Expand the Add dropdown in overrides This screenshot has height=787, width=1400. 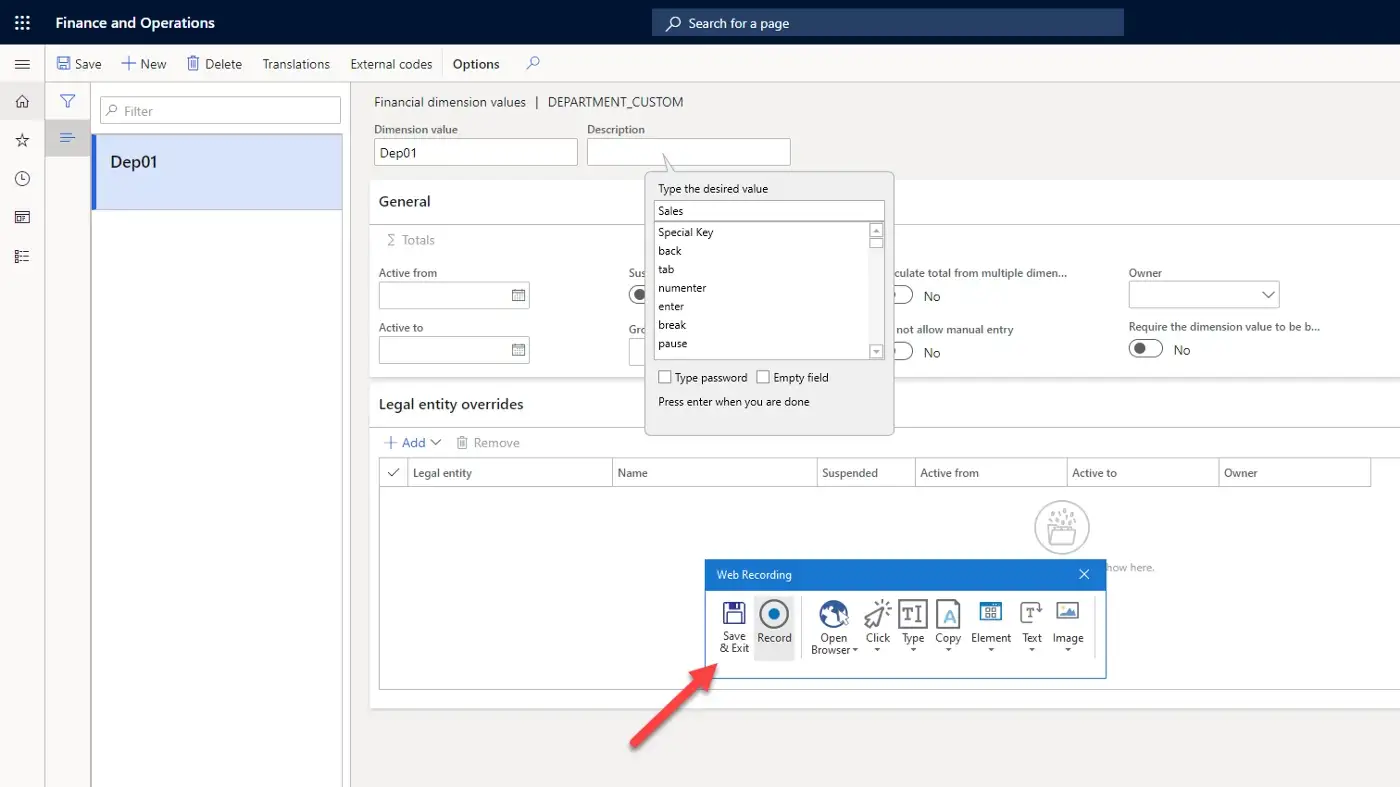pyautogui.click(x=436, y=442)
